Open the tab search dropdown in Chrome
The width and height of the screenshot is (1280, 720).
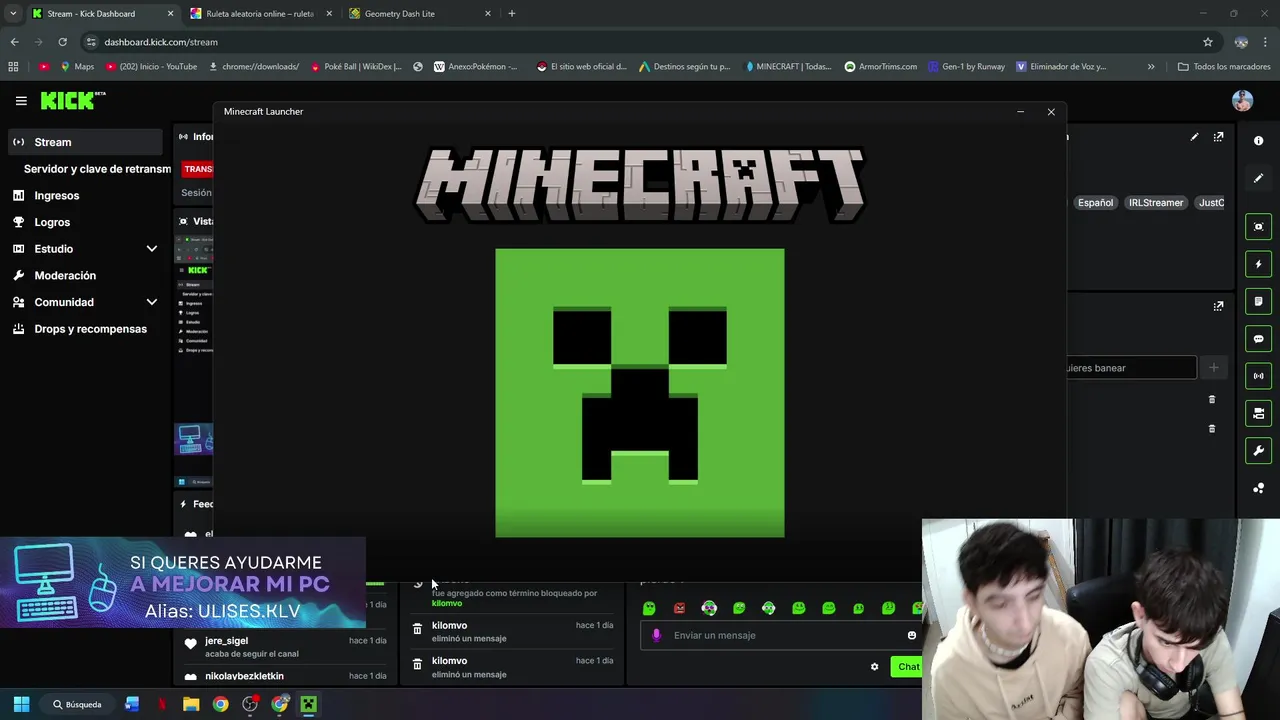tap(13, 14)
